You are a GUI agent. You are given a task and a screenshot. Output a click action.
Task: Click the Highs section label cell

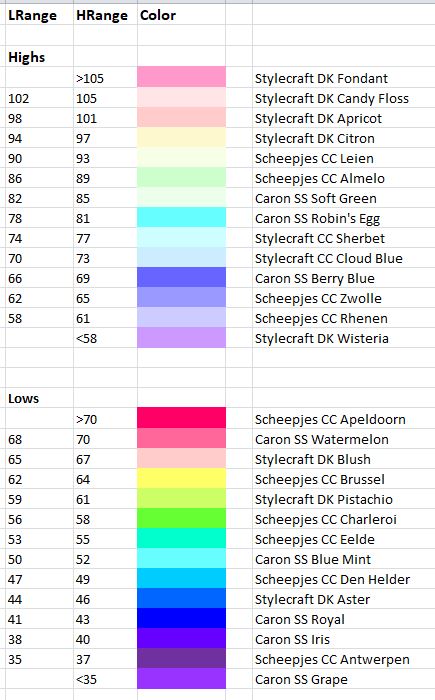point(39,57)
